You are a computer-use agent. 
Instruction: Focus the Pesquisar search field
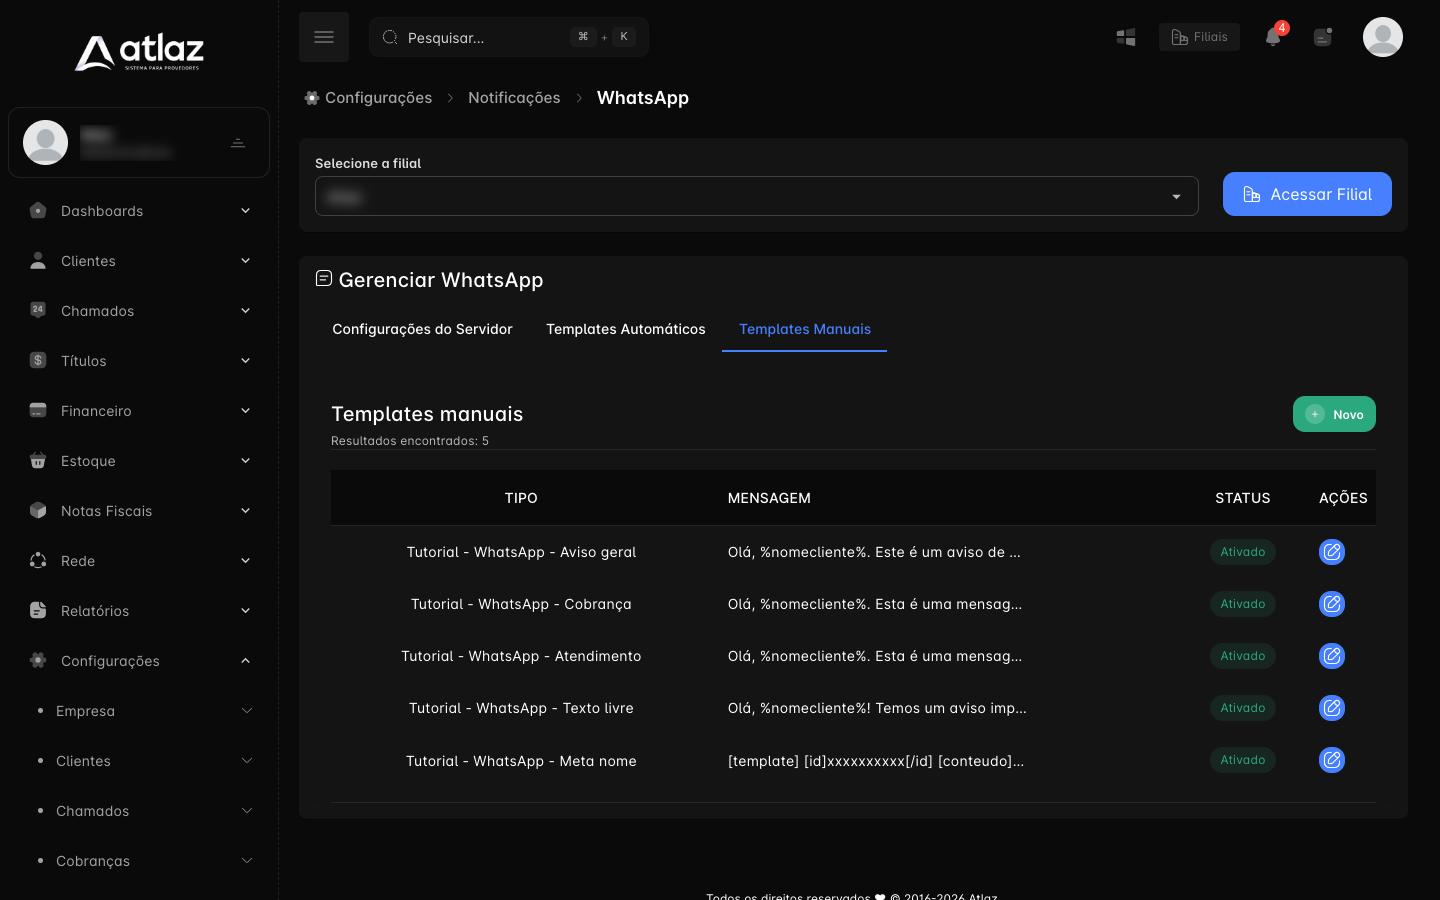coord(509,37)
